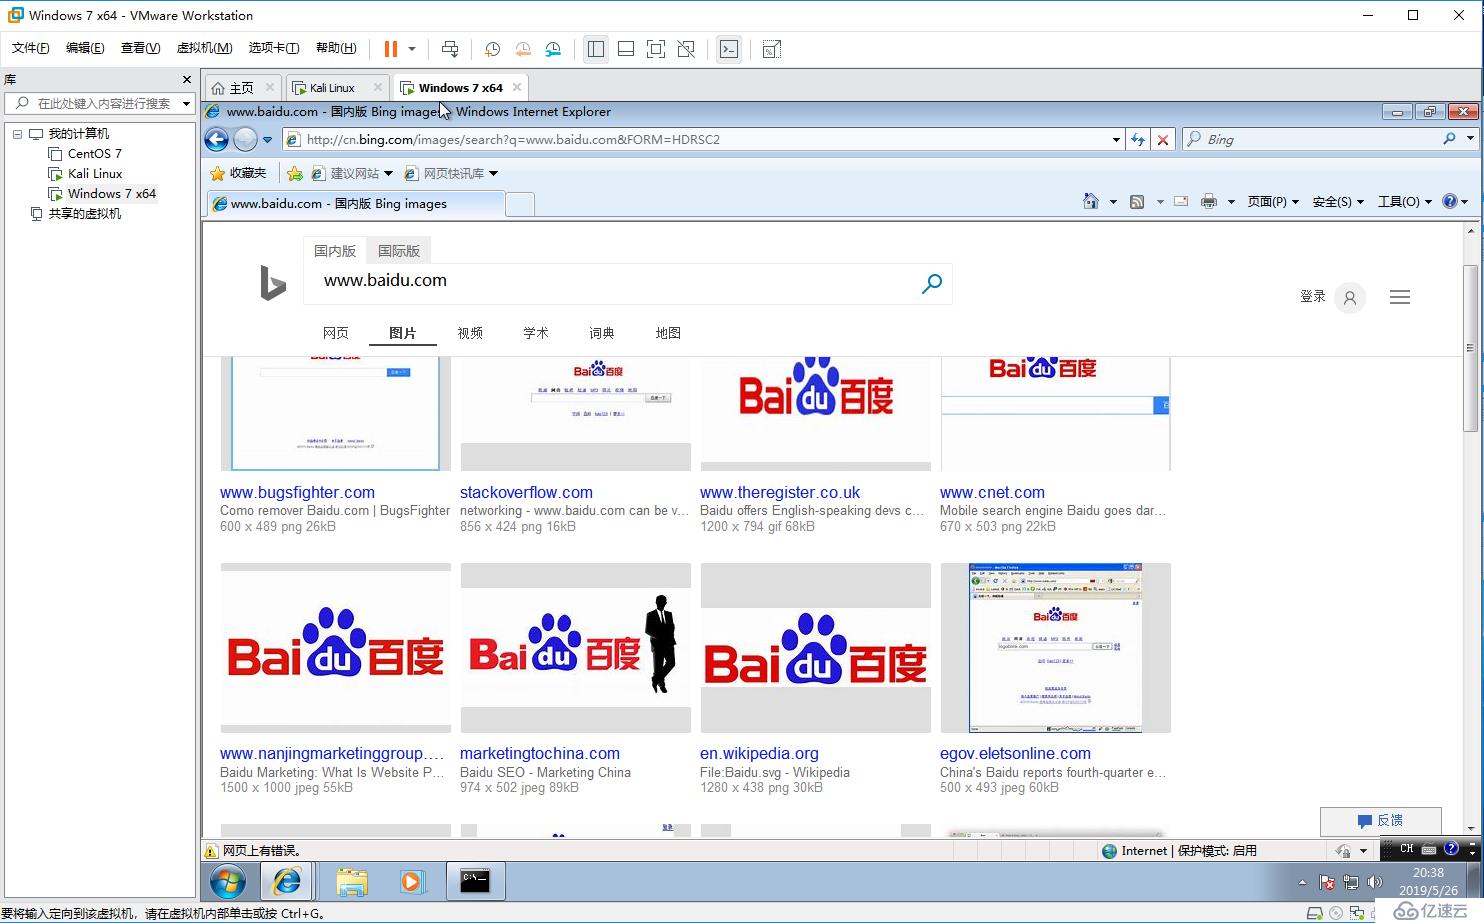This screenshot has height=923, width=1484.
Task: Click the magnifier icon in IE search box
Action: pyautogui.click(x=1449, y=139)
